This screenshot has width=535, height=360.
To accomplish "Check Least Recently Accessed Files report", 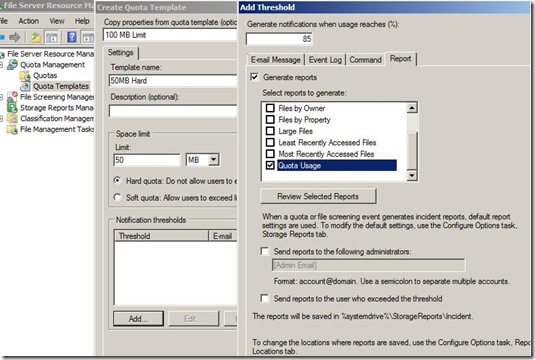I will pyautogui.click(x=270, y=142).
